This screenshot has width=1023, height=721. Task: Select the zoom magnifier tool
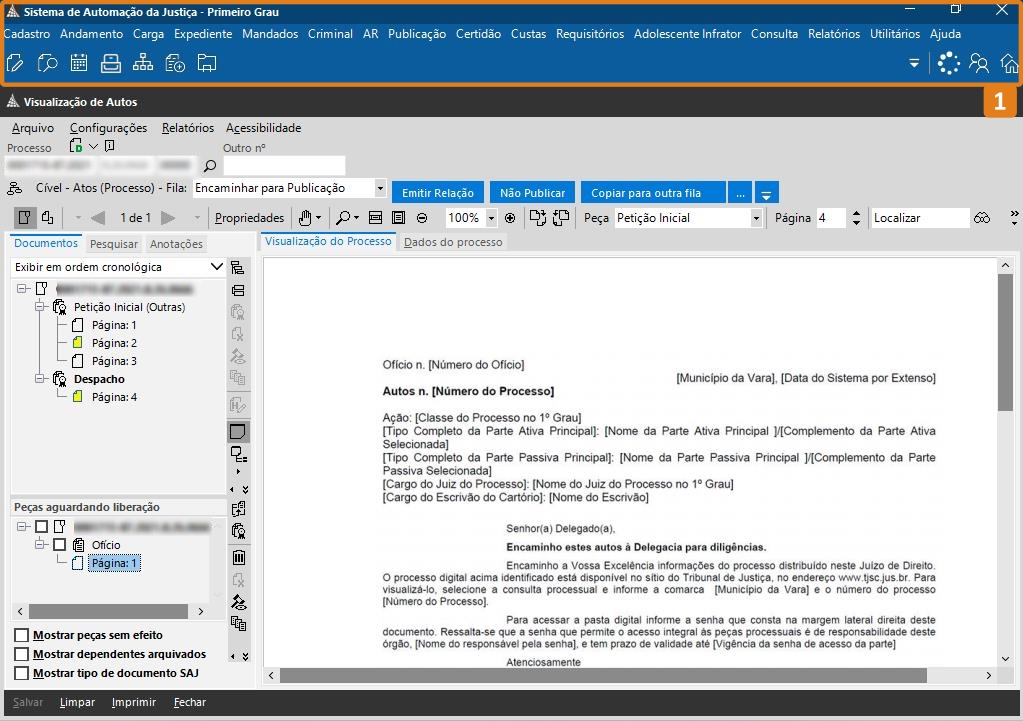[x=343, y=217]
